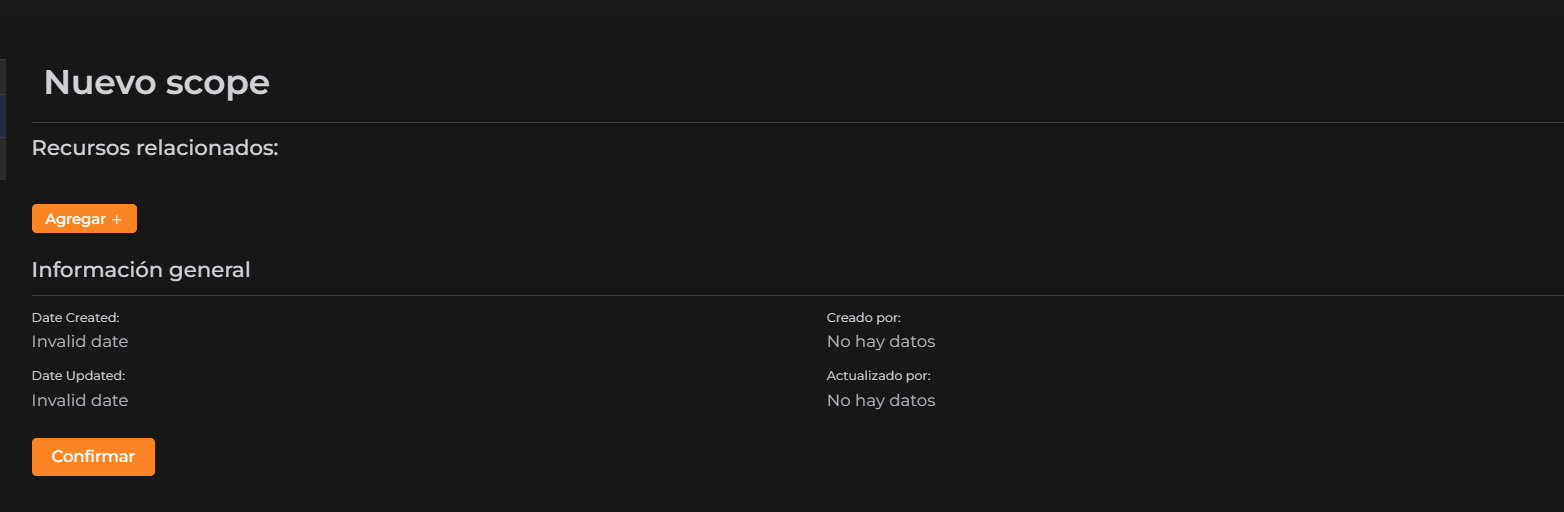Image resolution: width=1564 pixels, height=512 pixels.
Task: Select the highlighted blue sidebar item at left edge
Action: pyautogui.click(x=3, y=115)
